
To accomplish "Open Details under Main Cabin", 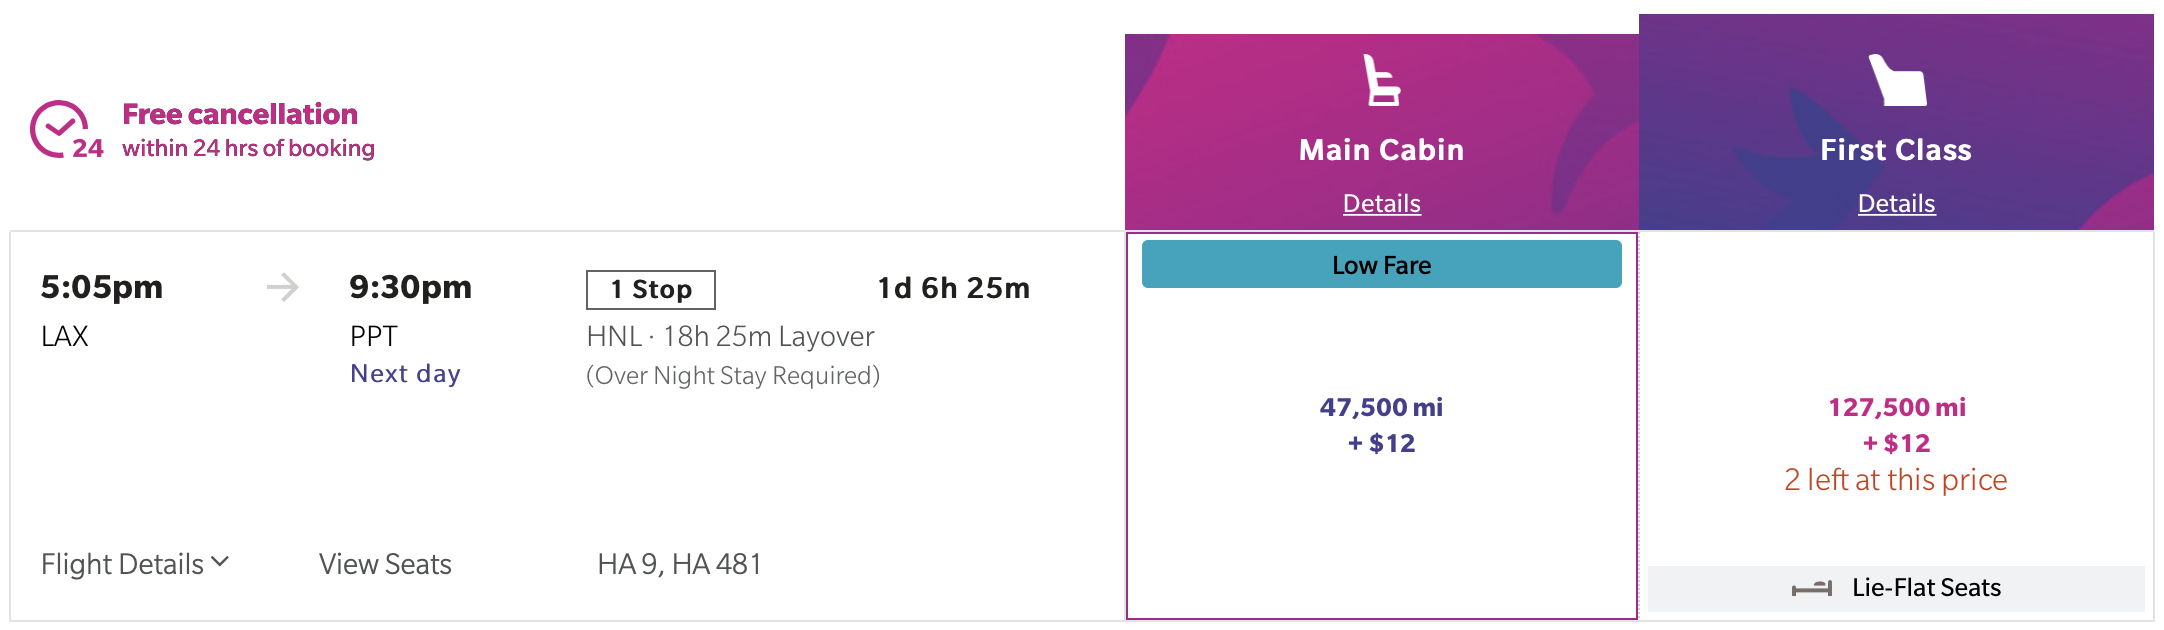I will (1381, 203).
